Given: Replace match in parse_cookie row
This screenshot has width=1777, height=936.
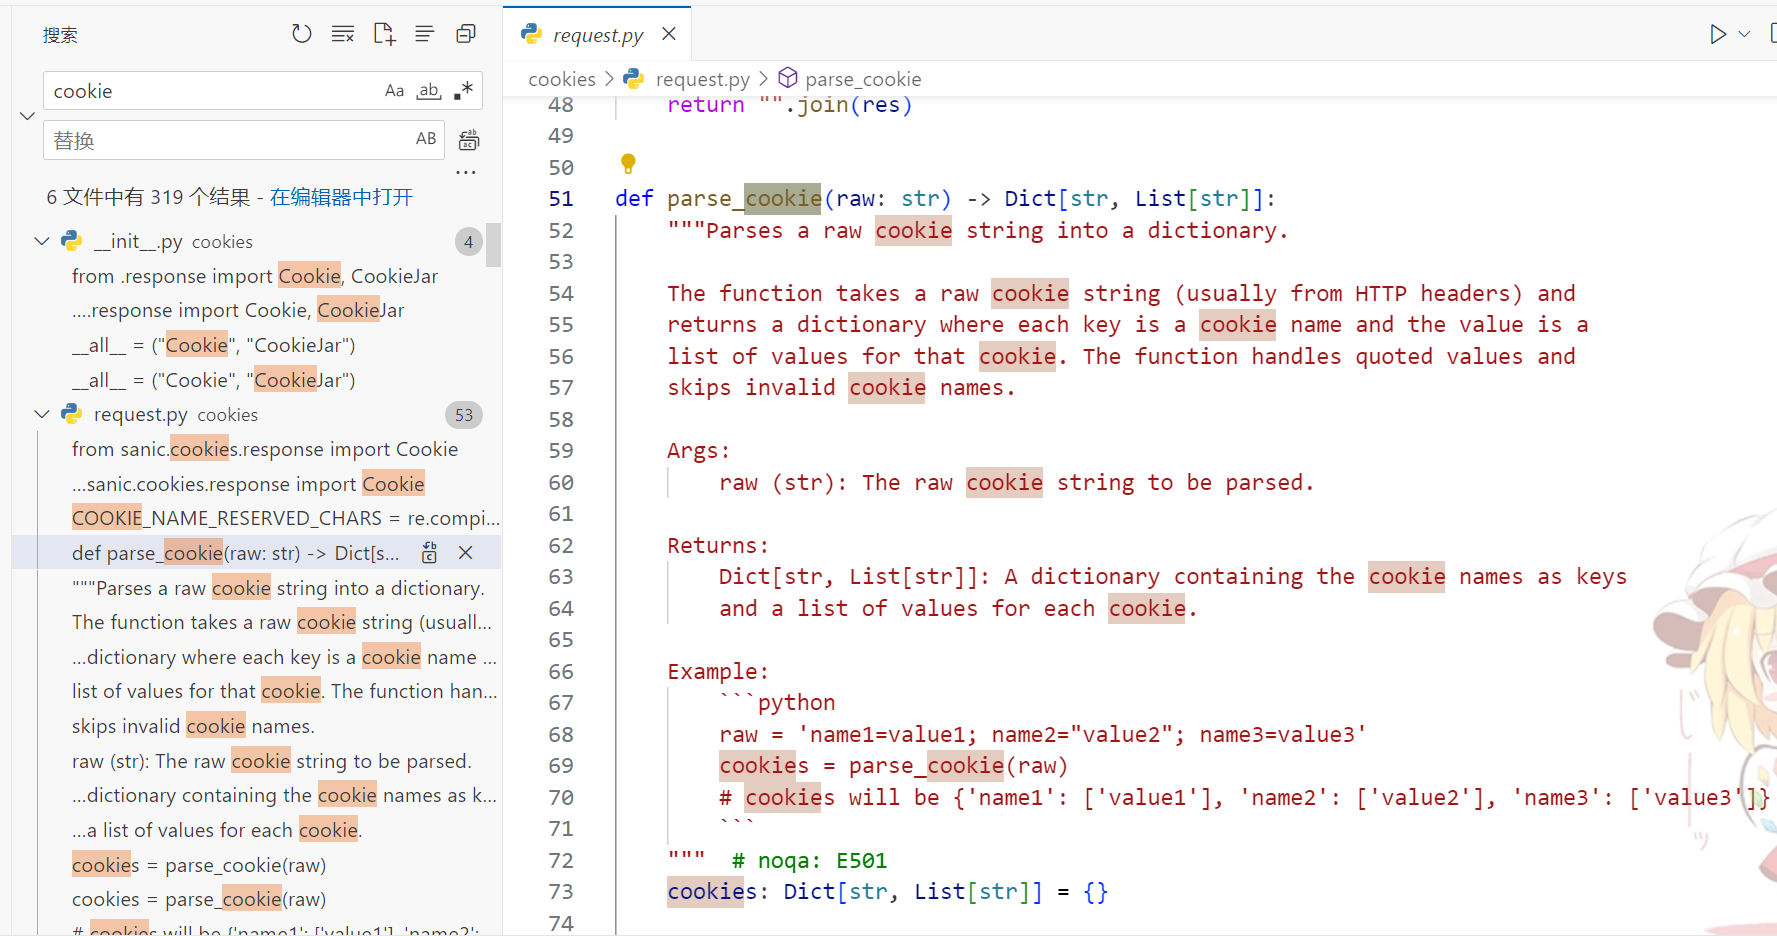Looking at the screenshot, I should click(430, 553).
